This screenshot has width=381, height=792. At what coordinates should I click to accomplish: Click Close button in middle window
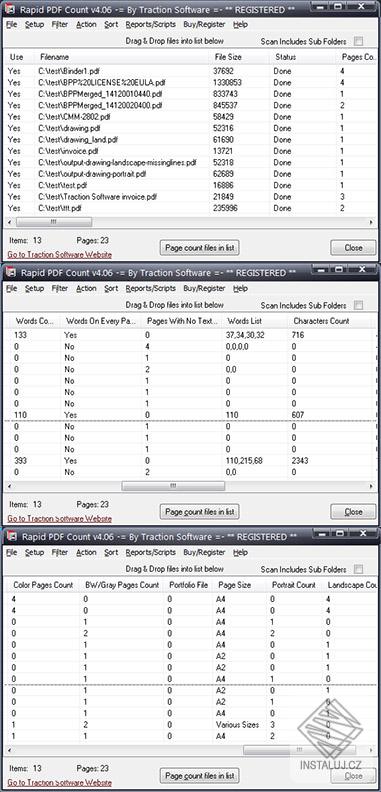(x=353, y=512)
